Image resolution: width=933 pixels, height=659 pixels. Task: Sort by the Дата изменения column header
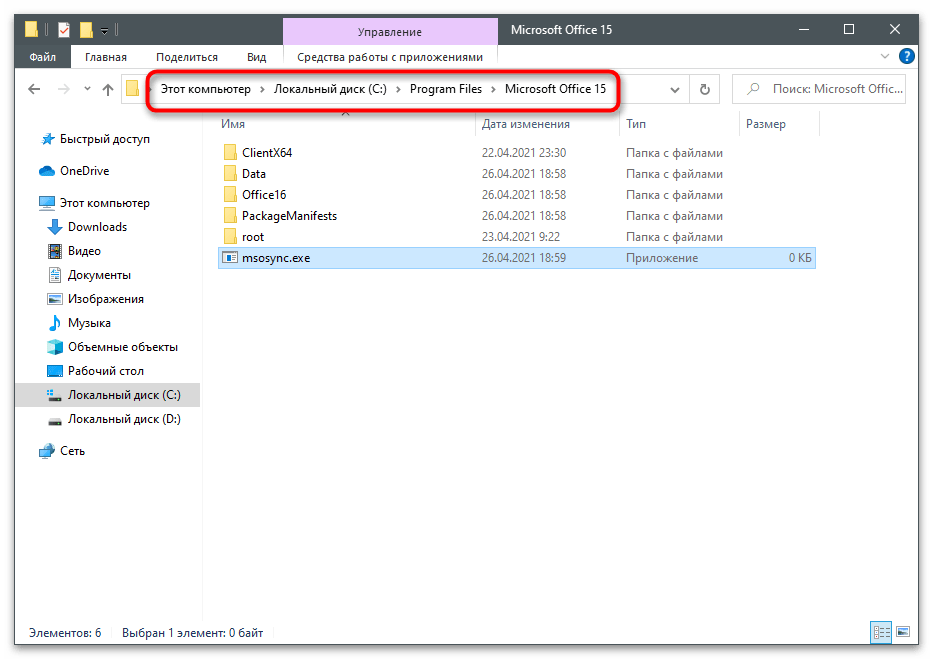tap(525, 124)
